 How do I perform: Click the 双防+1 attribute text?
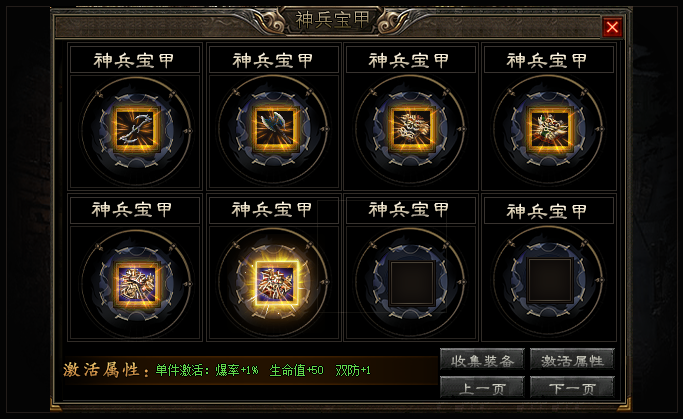(x=352, y=370)
